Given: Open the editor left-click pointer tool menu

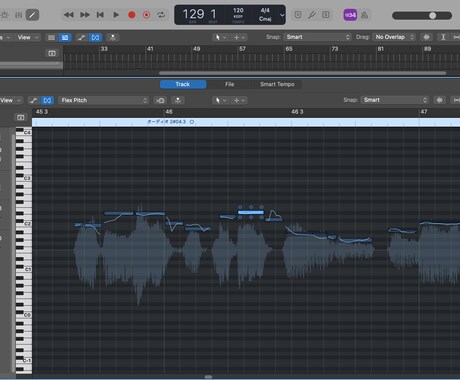Looking at the screenshot, I should pyautogui.click(x=220, y=100).
